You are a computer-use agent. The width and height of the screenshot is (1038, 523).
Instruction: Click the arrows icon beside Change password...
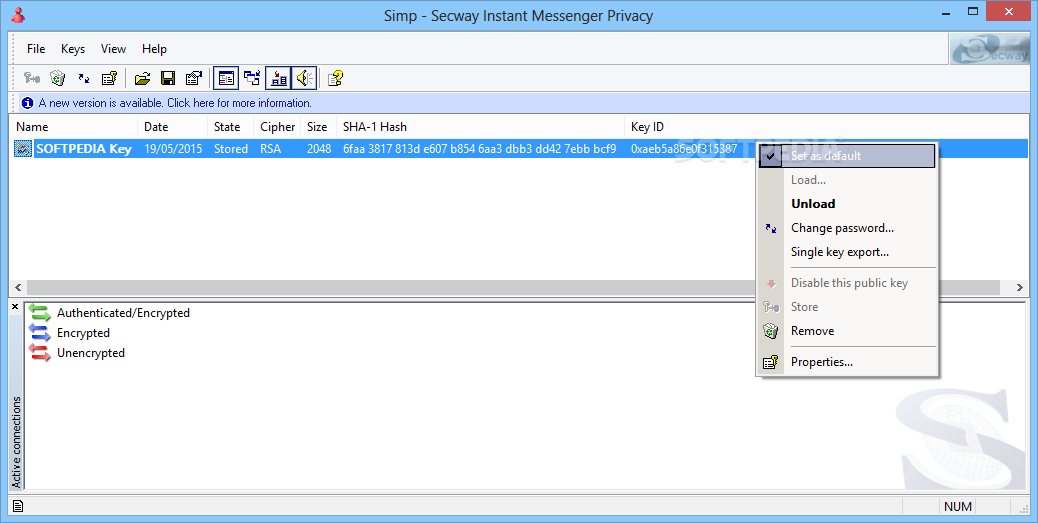click(771, 228)
